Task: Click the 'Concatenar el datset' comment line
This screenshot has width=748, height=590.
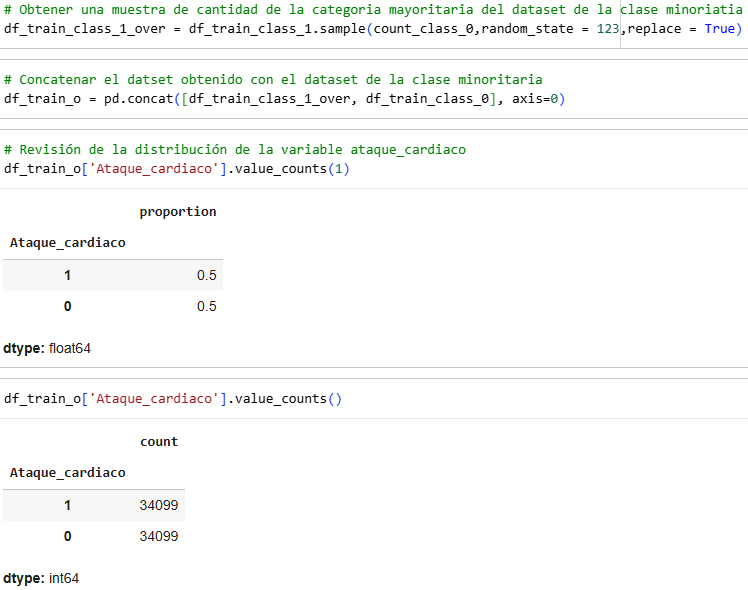Action: tap(273, 80)
